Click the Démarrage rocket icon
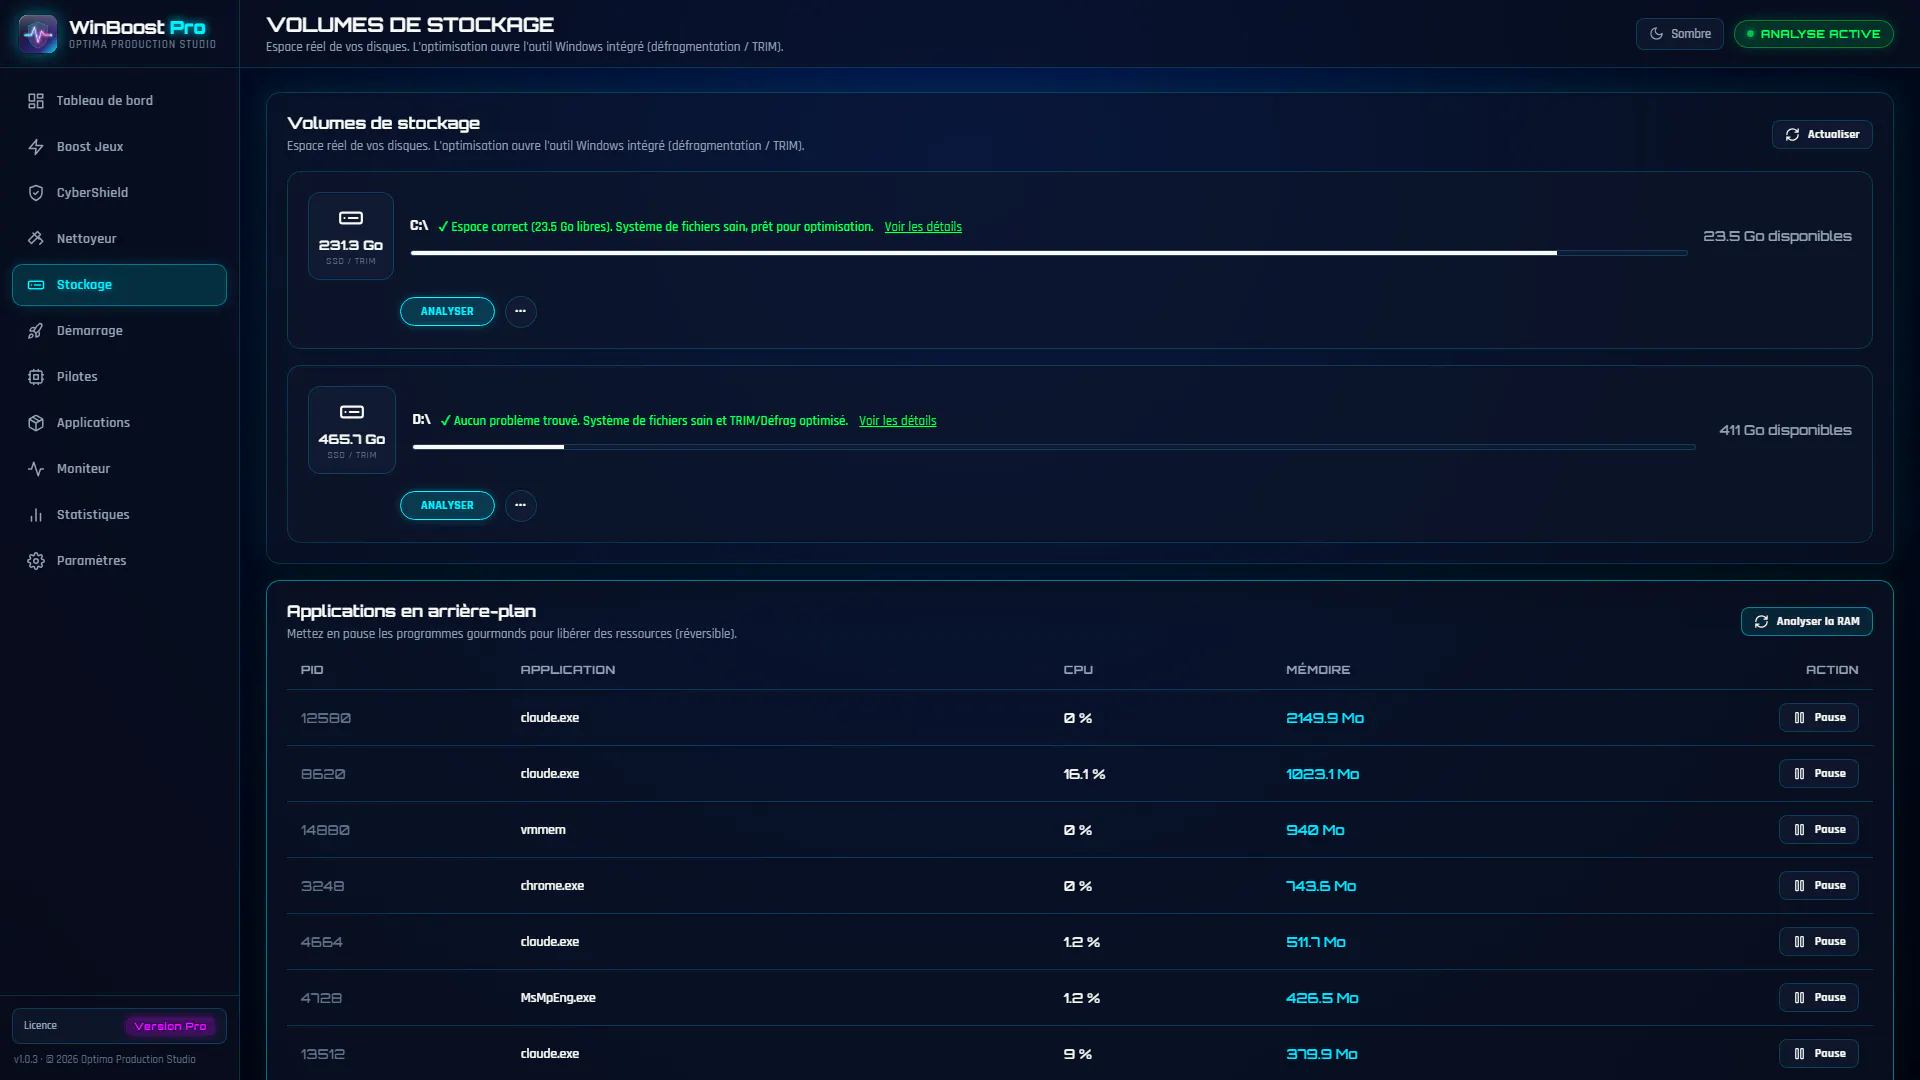 click(x=36, y=331)
